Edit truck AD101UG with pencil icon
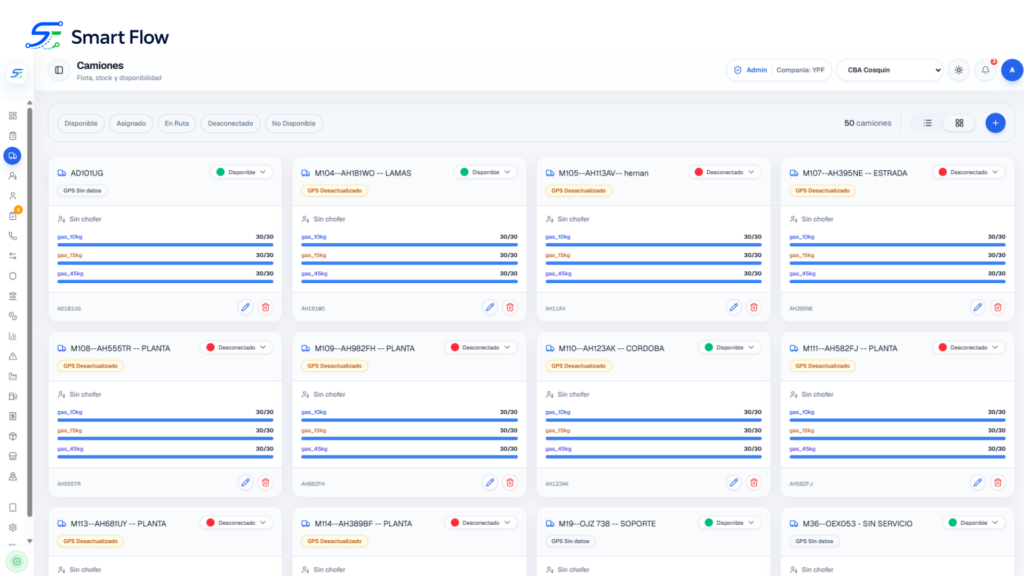 (x=246, y=307)
